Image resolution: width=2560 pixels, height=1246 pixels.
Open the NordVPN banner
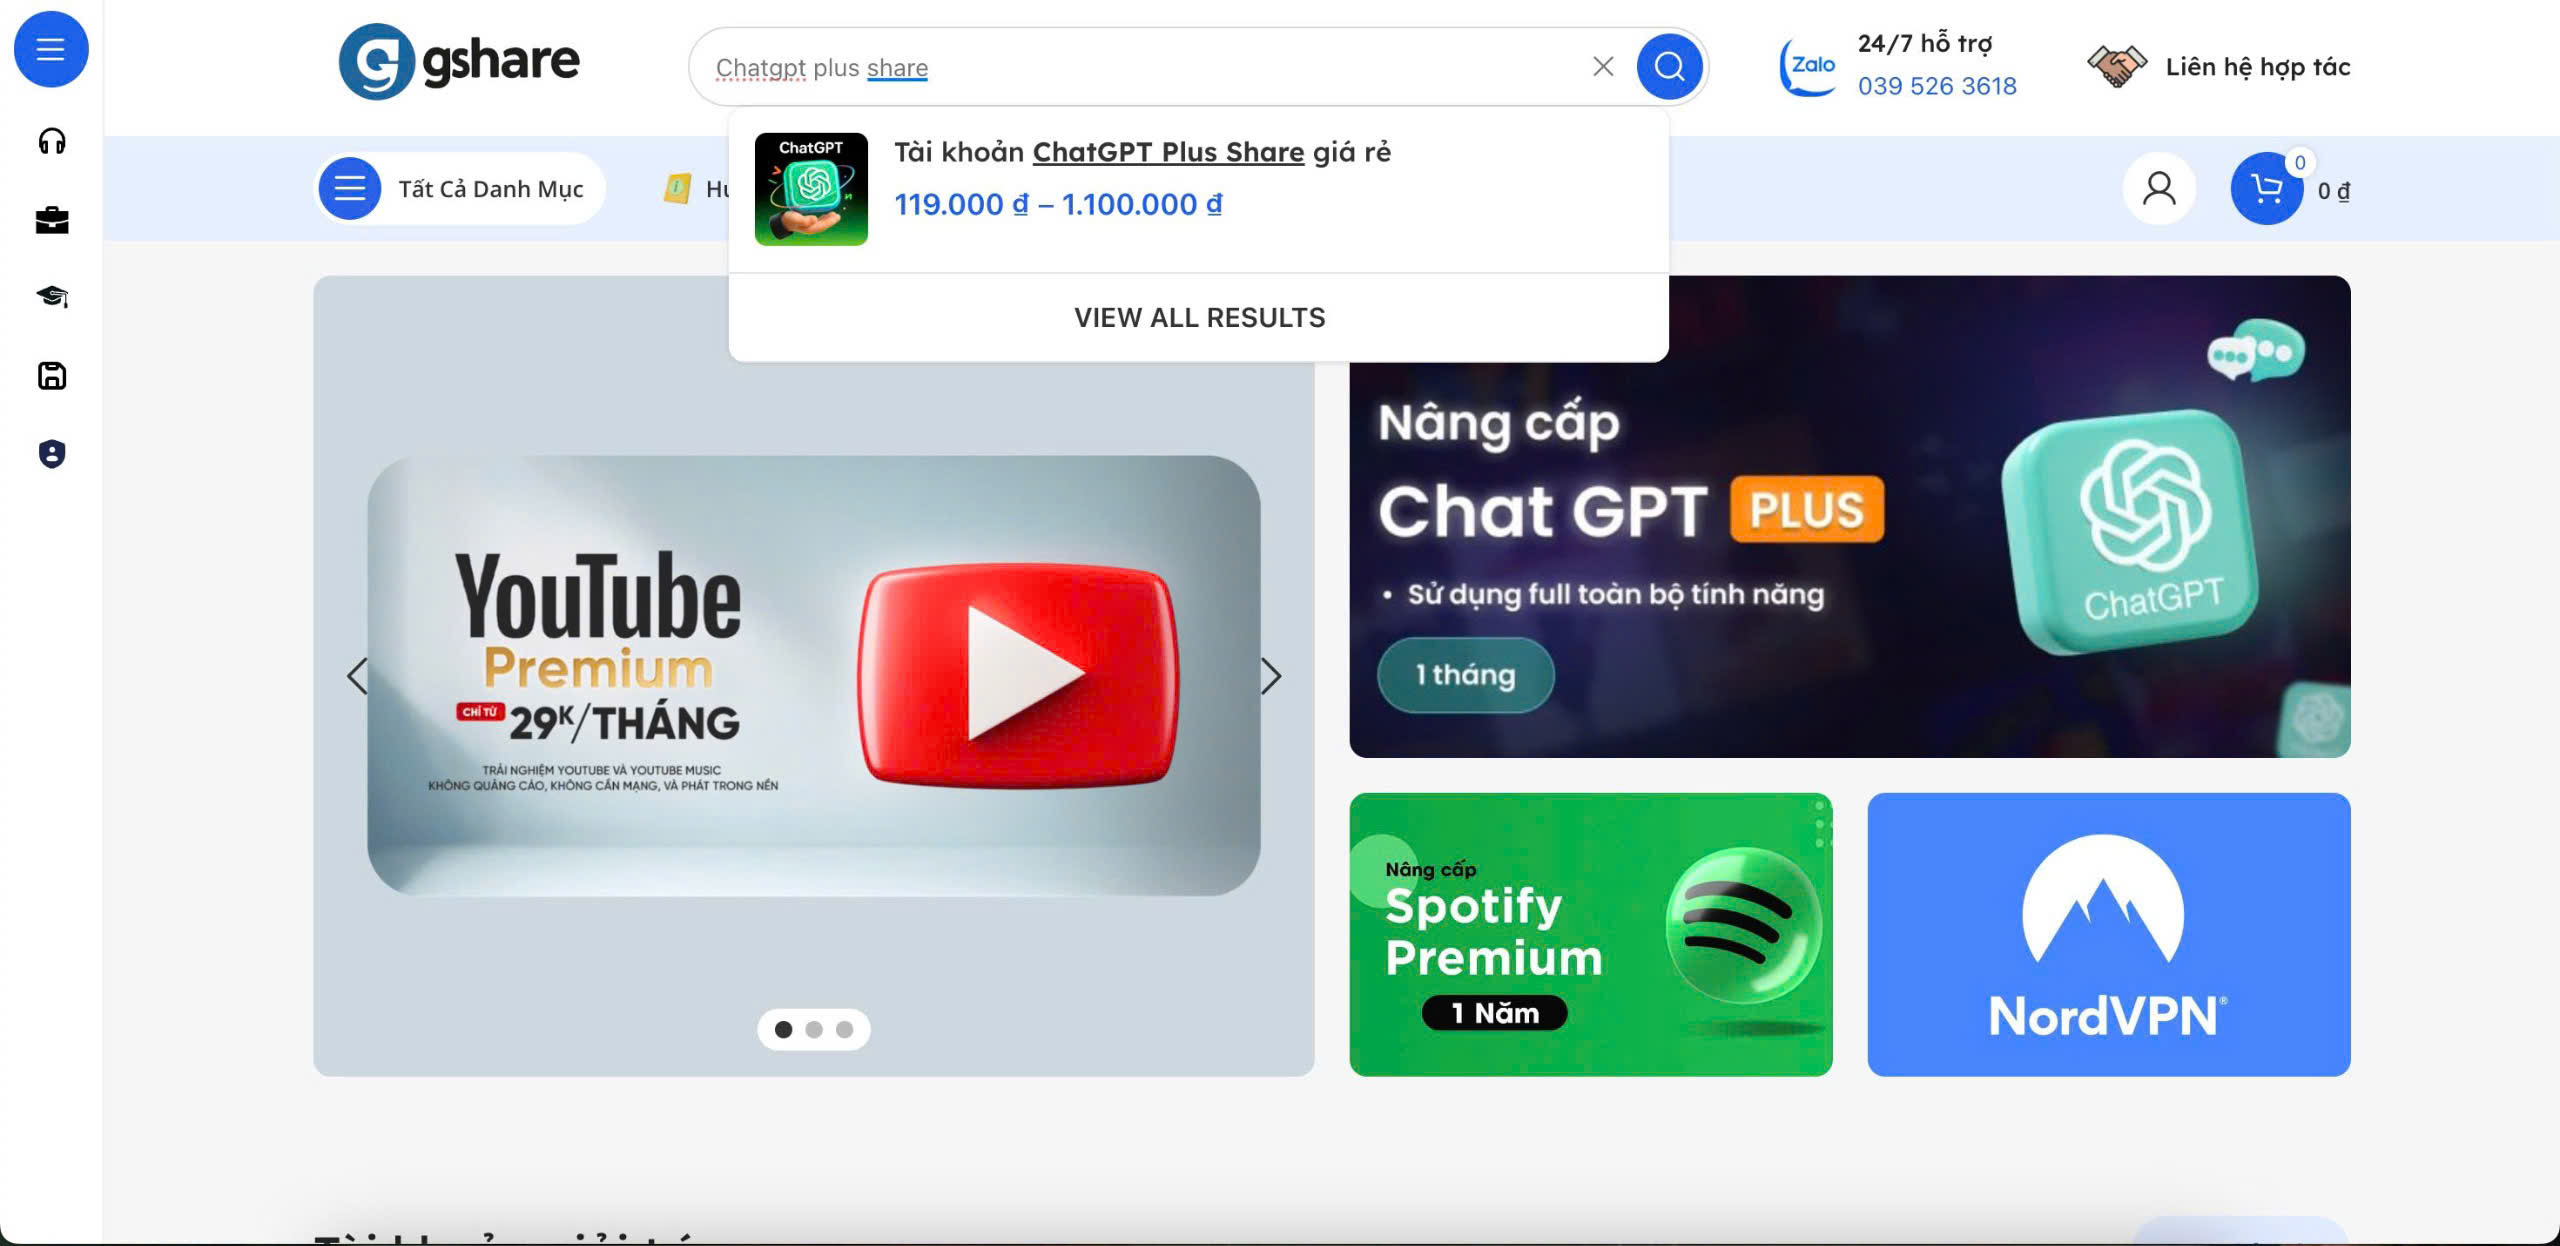[2109, 935]
